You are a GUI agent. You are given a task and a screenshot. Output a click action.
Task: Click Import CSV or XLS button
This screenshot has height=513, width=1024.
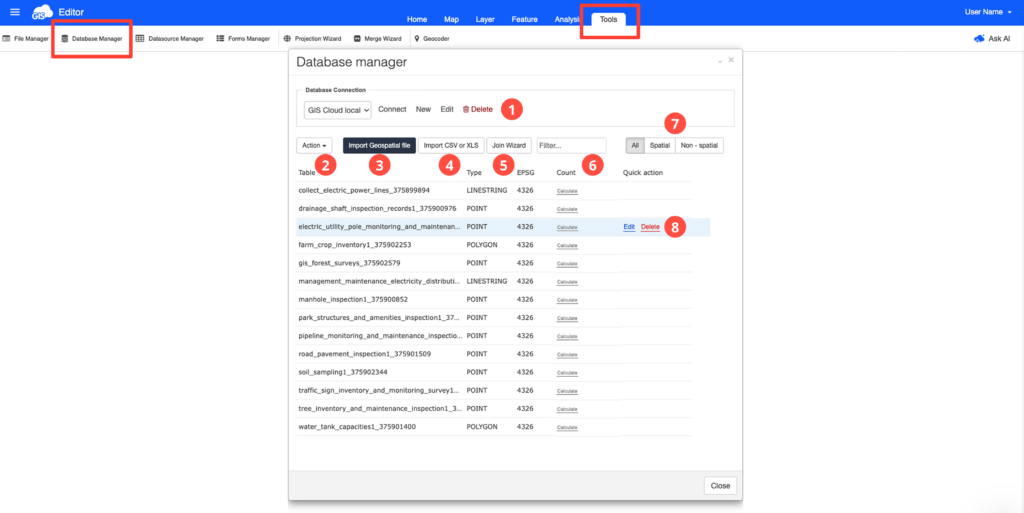(x=451, y=146)
